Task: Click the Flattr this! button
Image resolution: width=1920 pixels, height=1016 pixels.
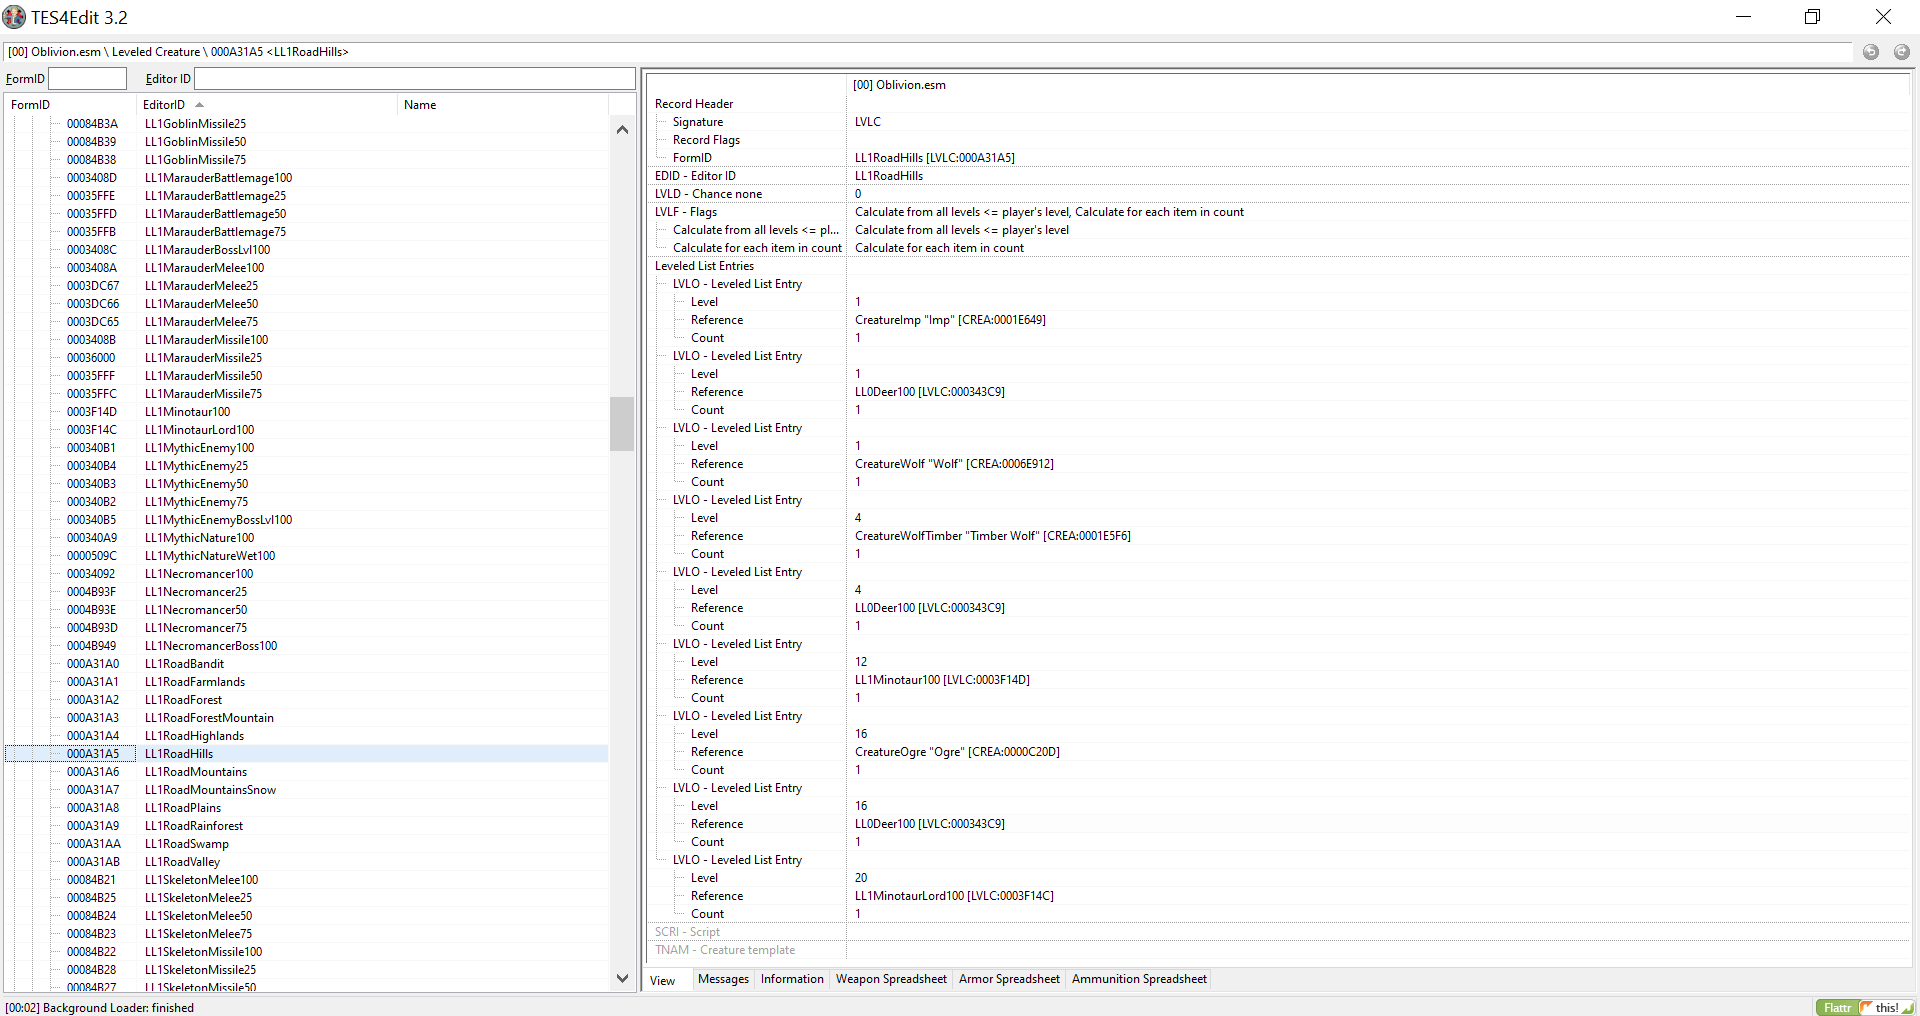Action: click(1866, 1007)
